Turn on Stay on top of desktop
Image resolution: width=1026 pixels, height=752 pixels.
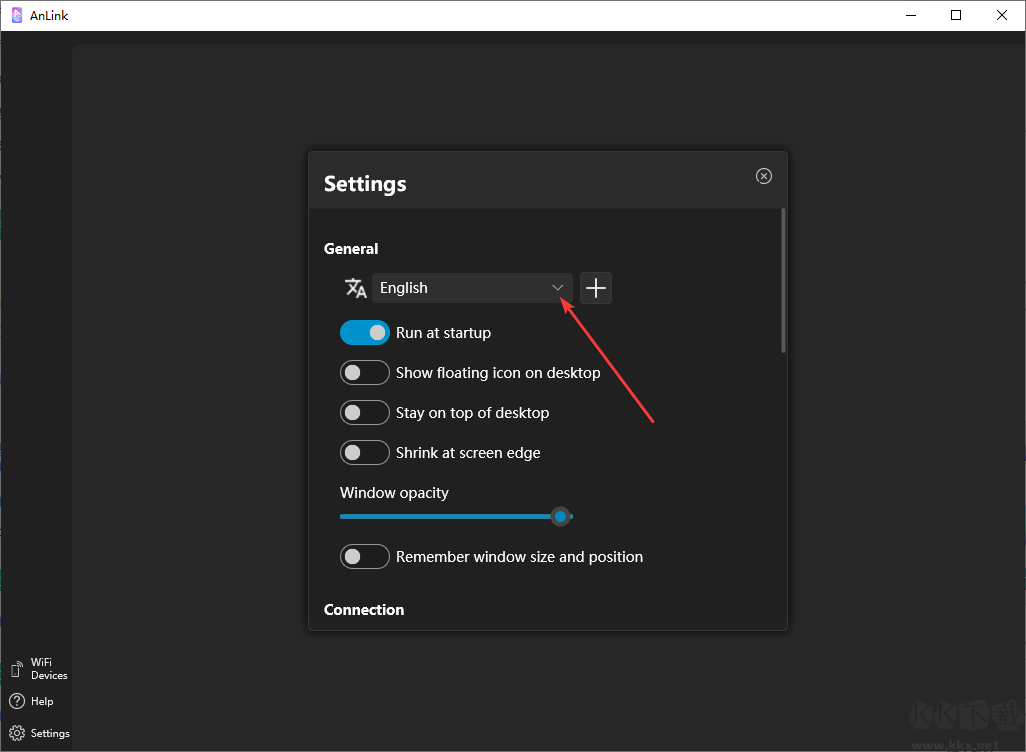pyautogui.click(x=364, y=413)
